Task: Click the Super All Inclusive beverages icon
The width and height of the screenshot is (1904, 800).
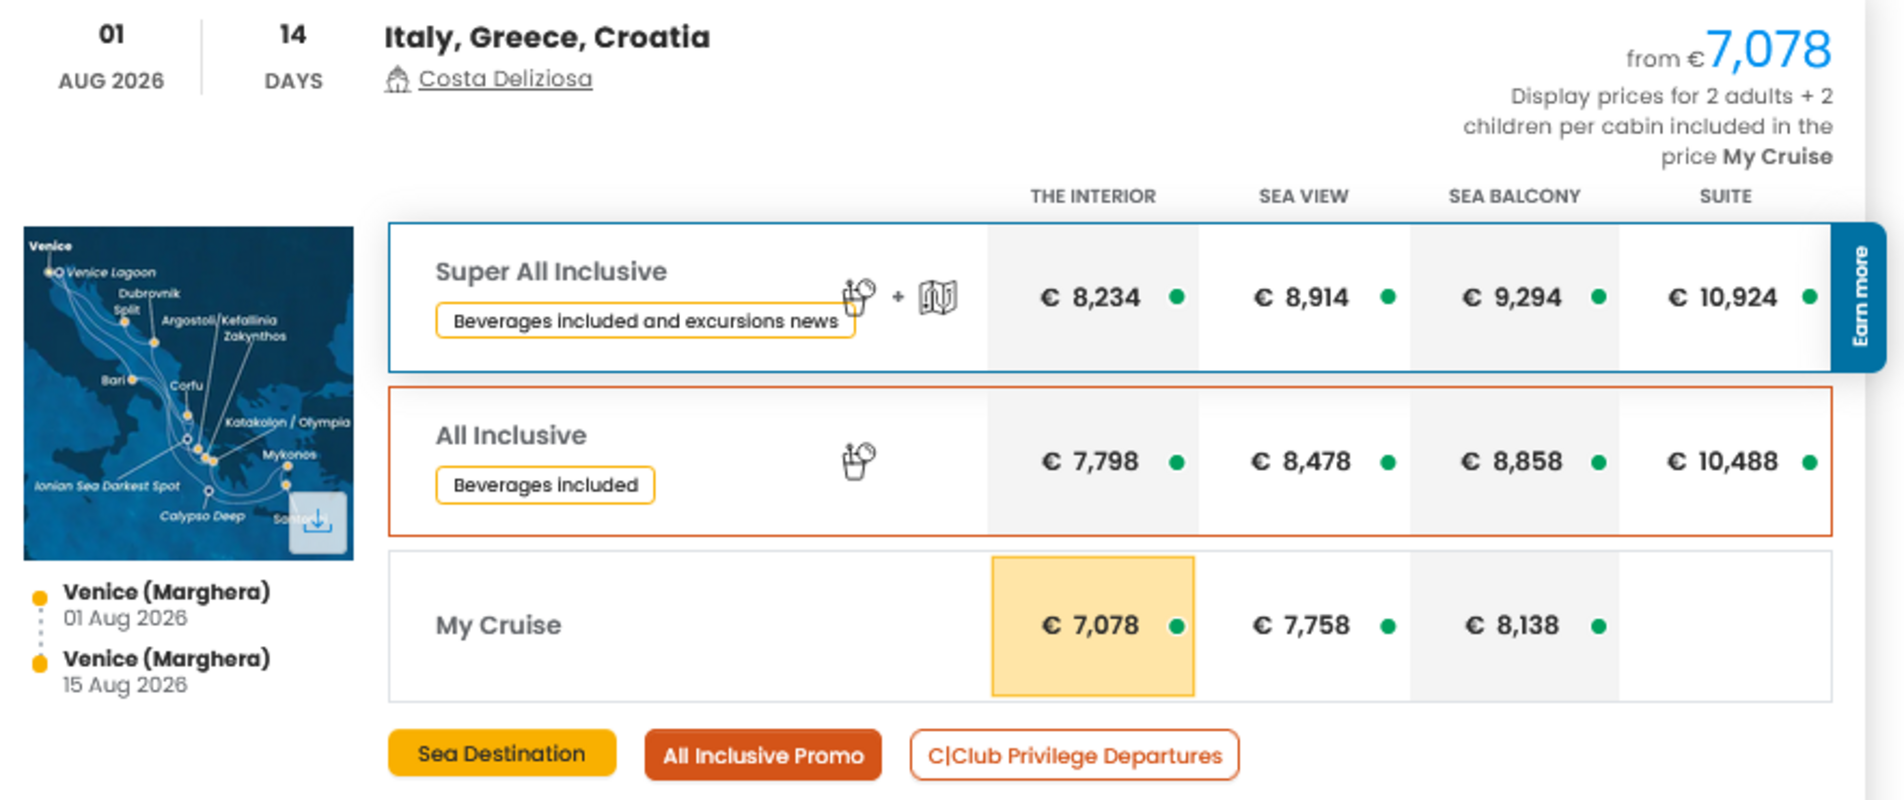Action: (858, 296)
